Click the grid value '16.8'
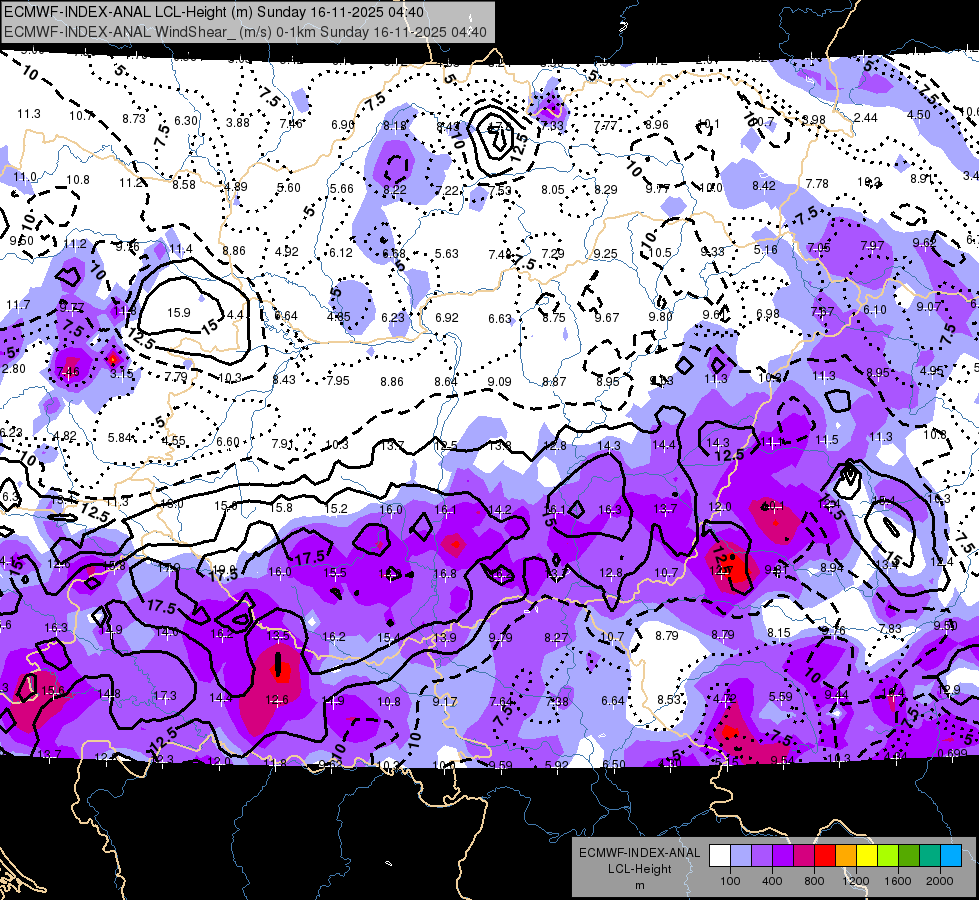 click(445, 573)
